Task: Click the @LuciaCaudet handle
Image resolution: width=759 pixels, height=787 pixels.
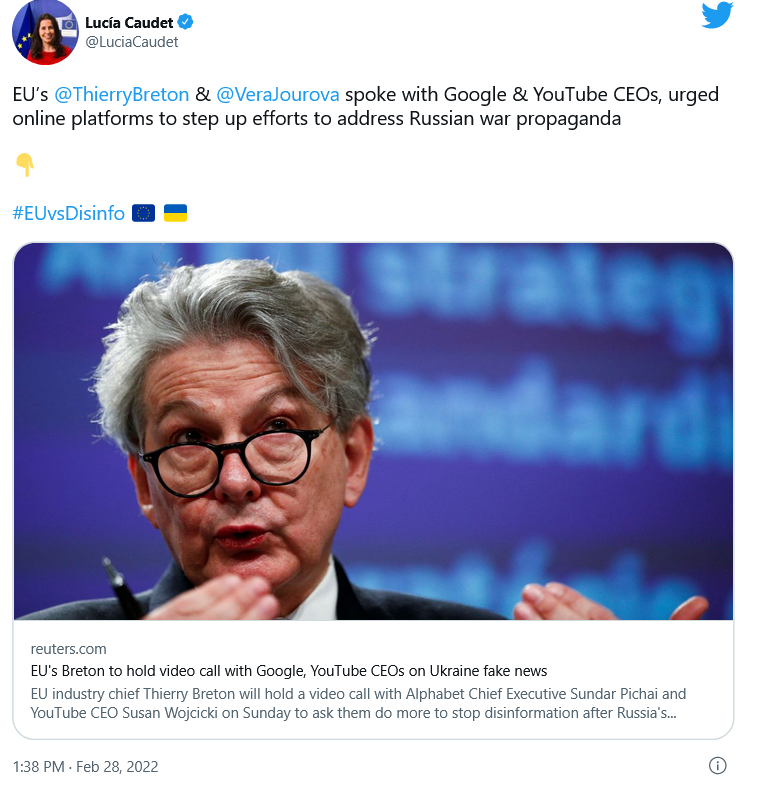Action: click(132, 42)
